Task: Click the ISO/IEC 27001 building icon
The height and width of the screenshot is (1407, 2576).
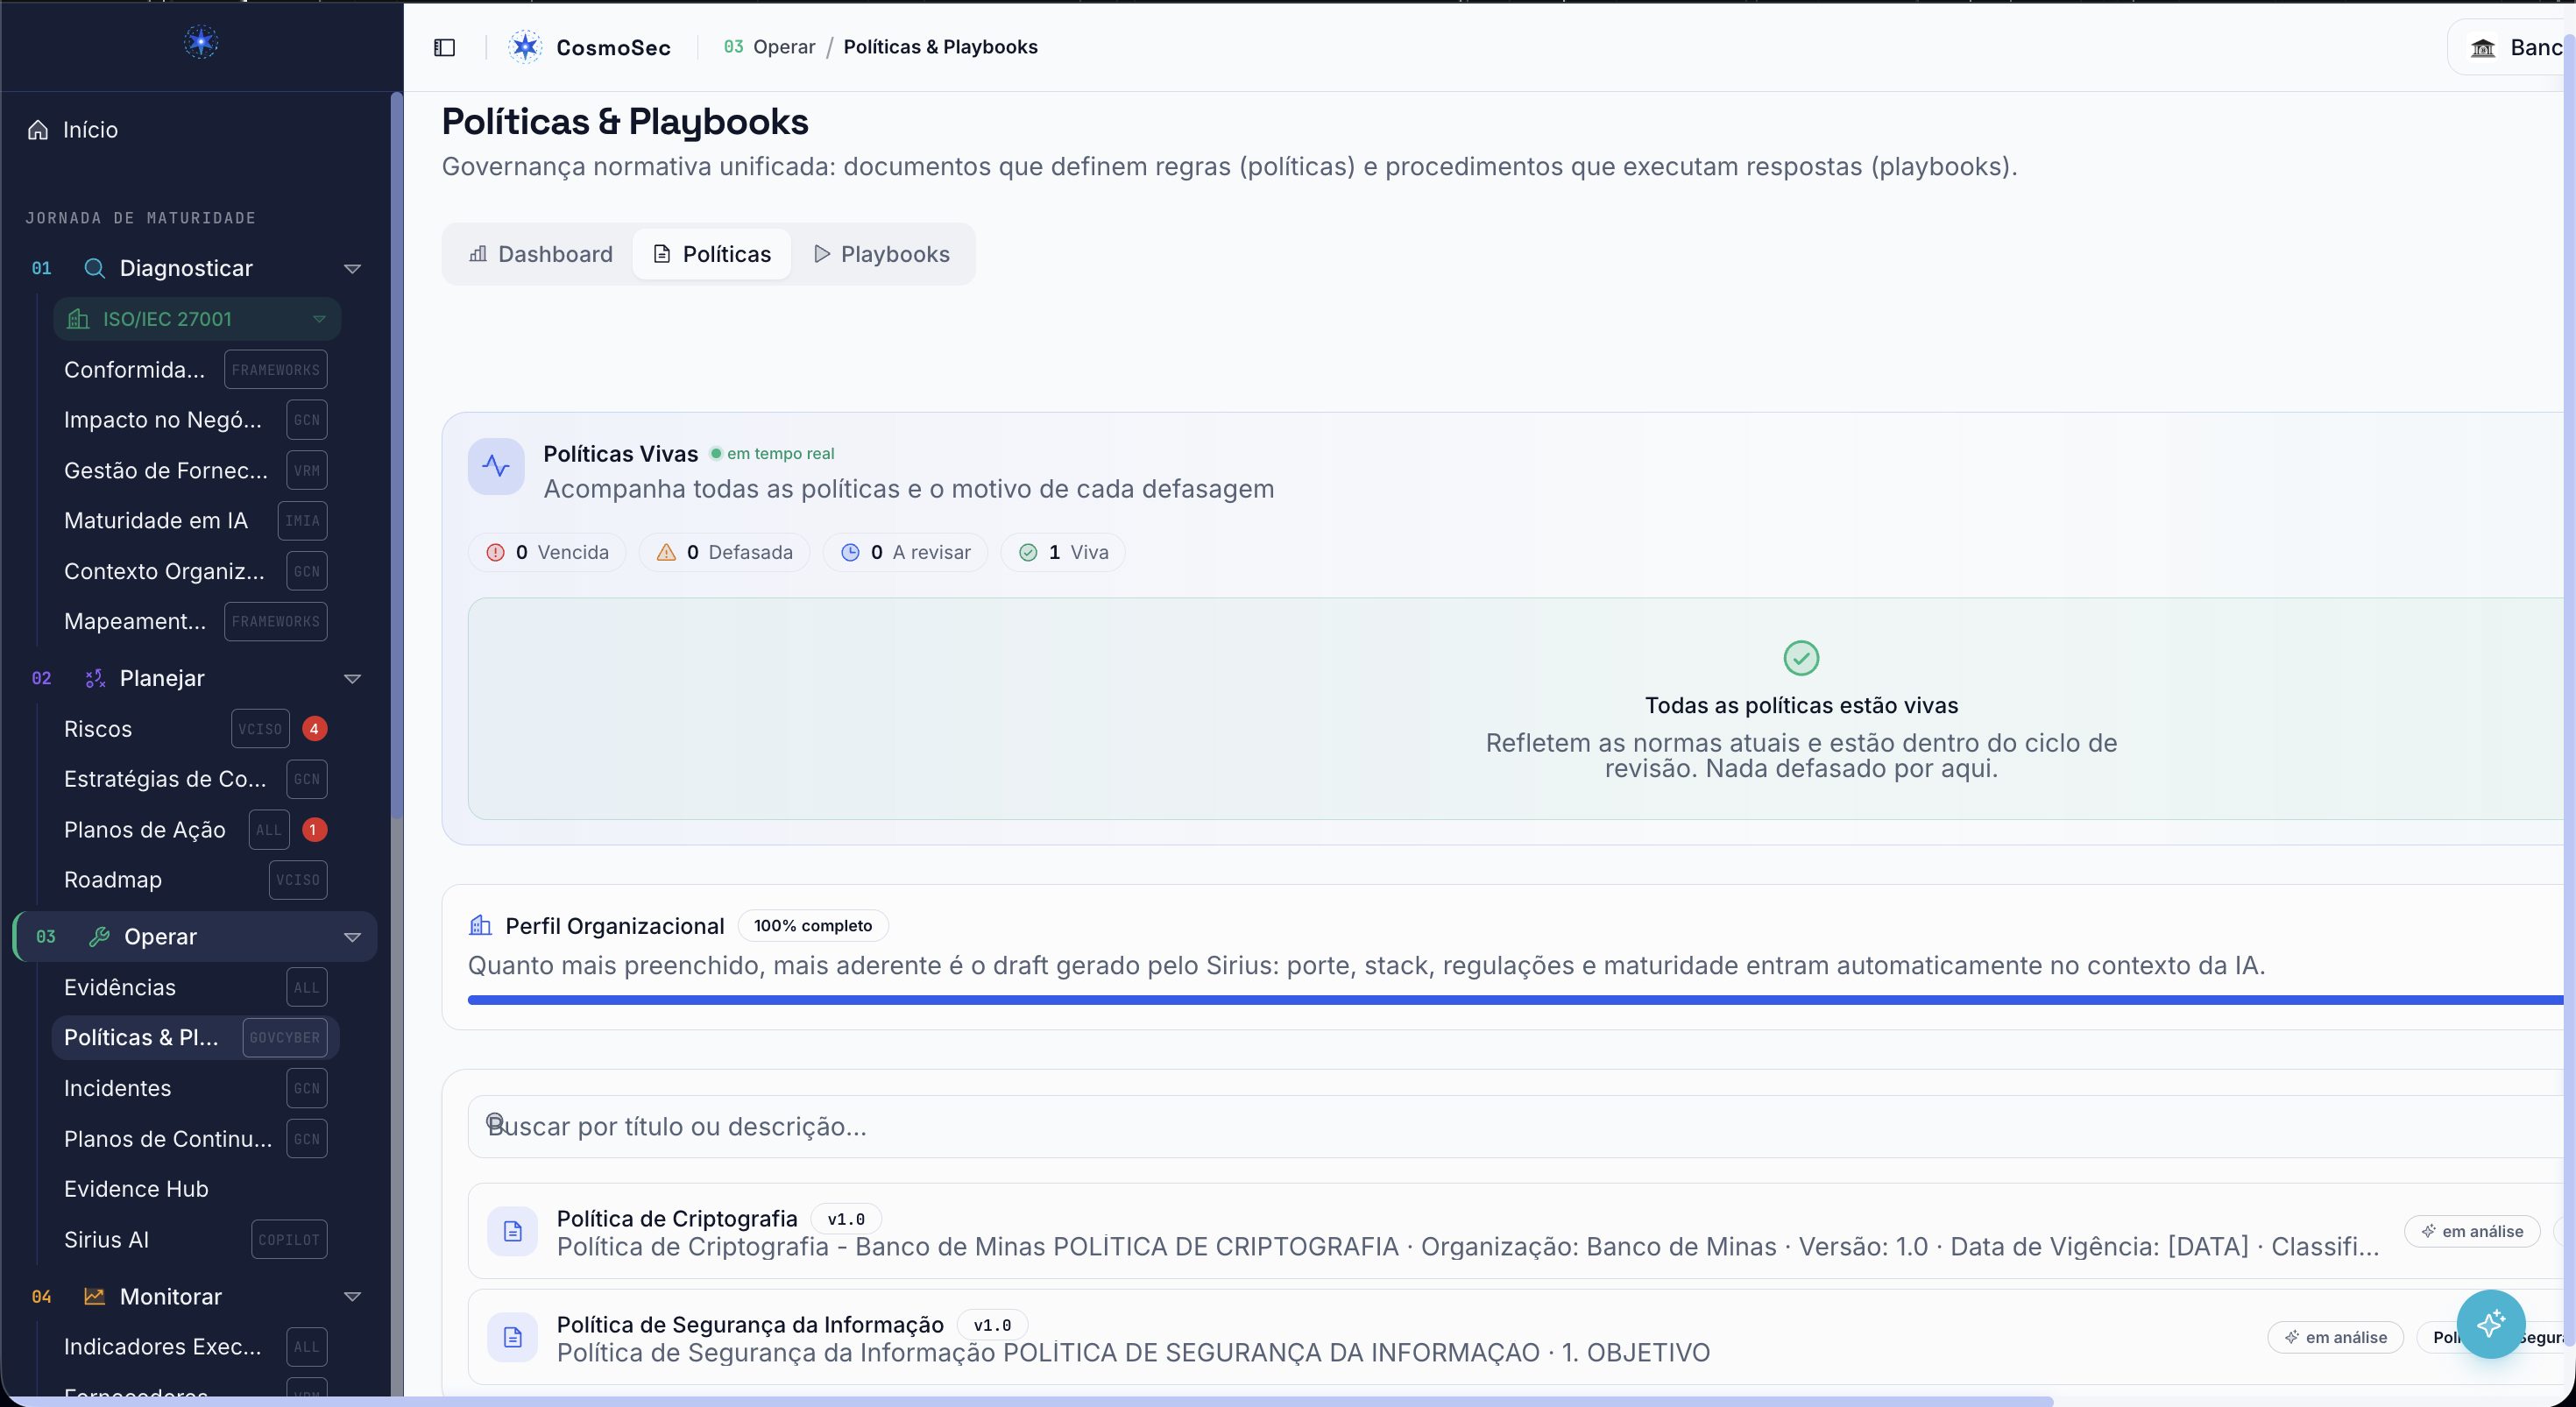Action: coord(78,319)
